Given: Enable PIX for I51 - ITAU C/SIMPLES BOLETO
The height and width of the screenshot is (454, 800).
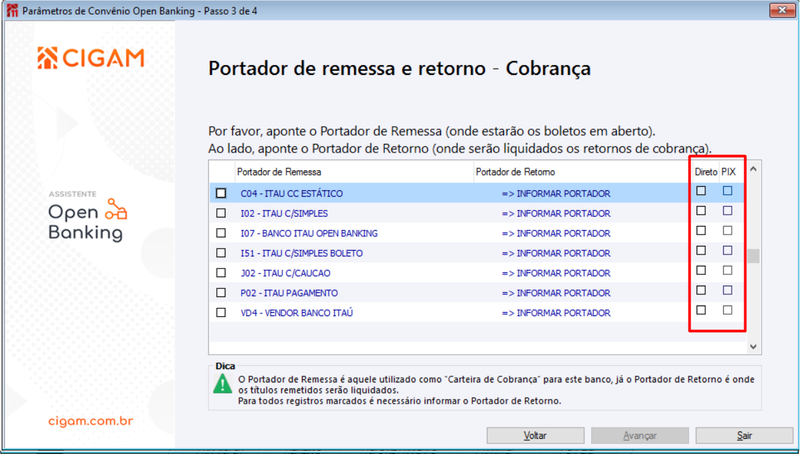Looking at the screenshot, I should (x=728, y=250).
